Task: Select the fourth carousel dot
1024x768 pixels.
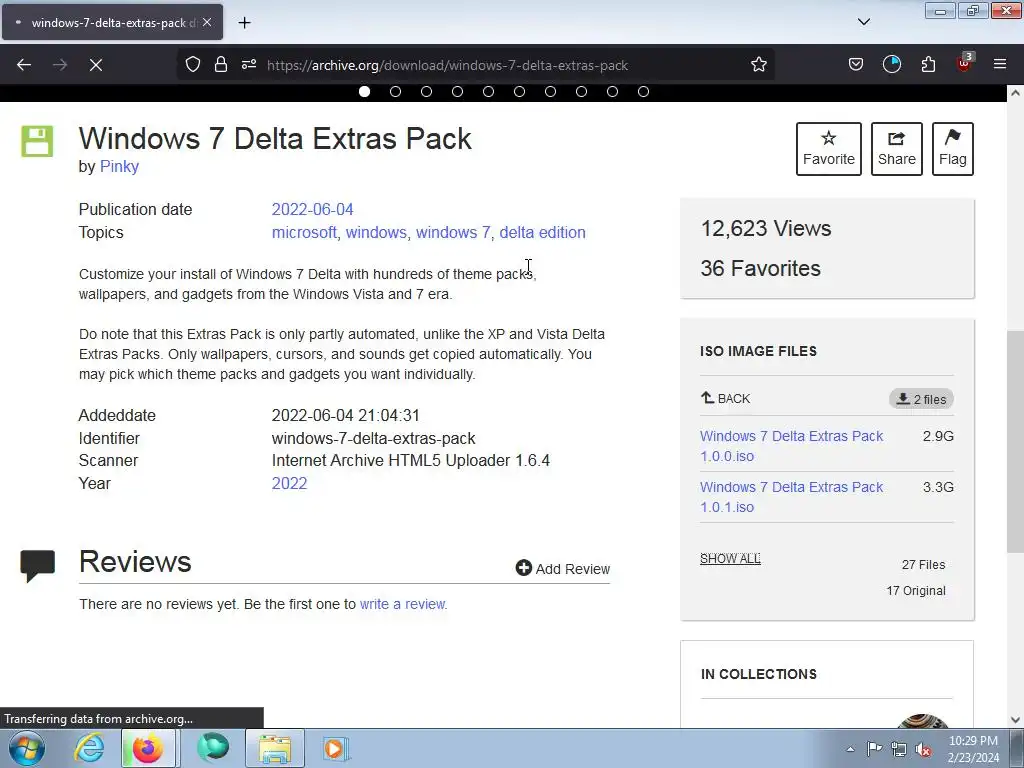Action: [x=457, y=92]
